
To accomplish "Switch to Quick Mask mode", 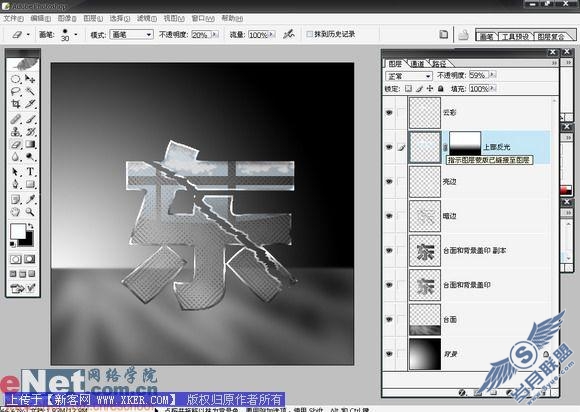I will pos(30,259).
